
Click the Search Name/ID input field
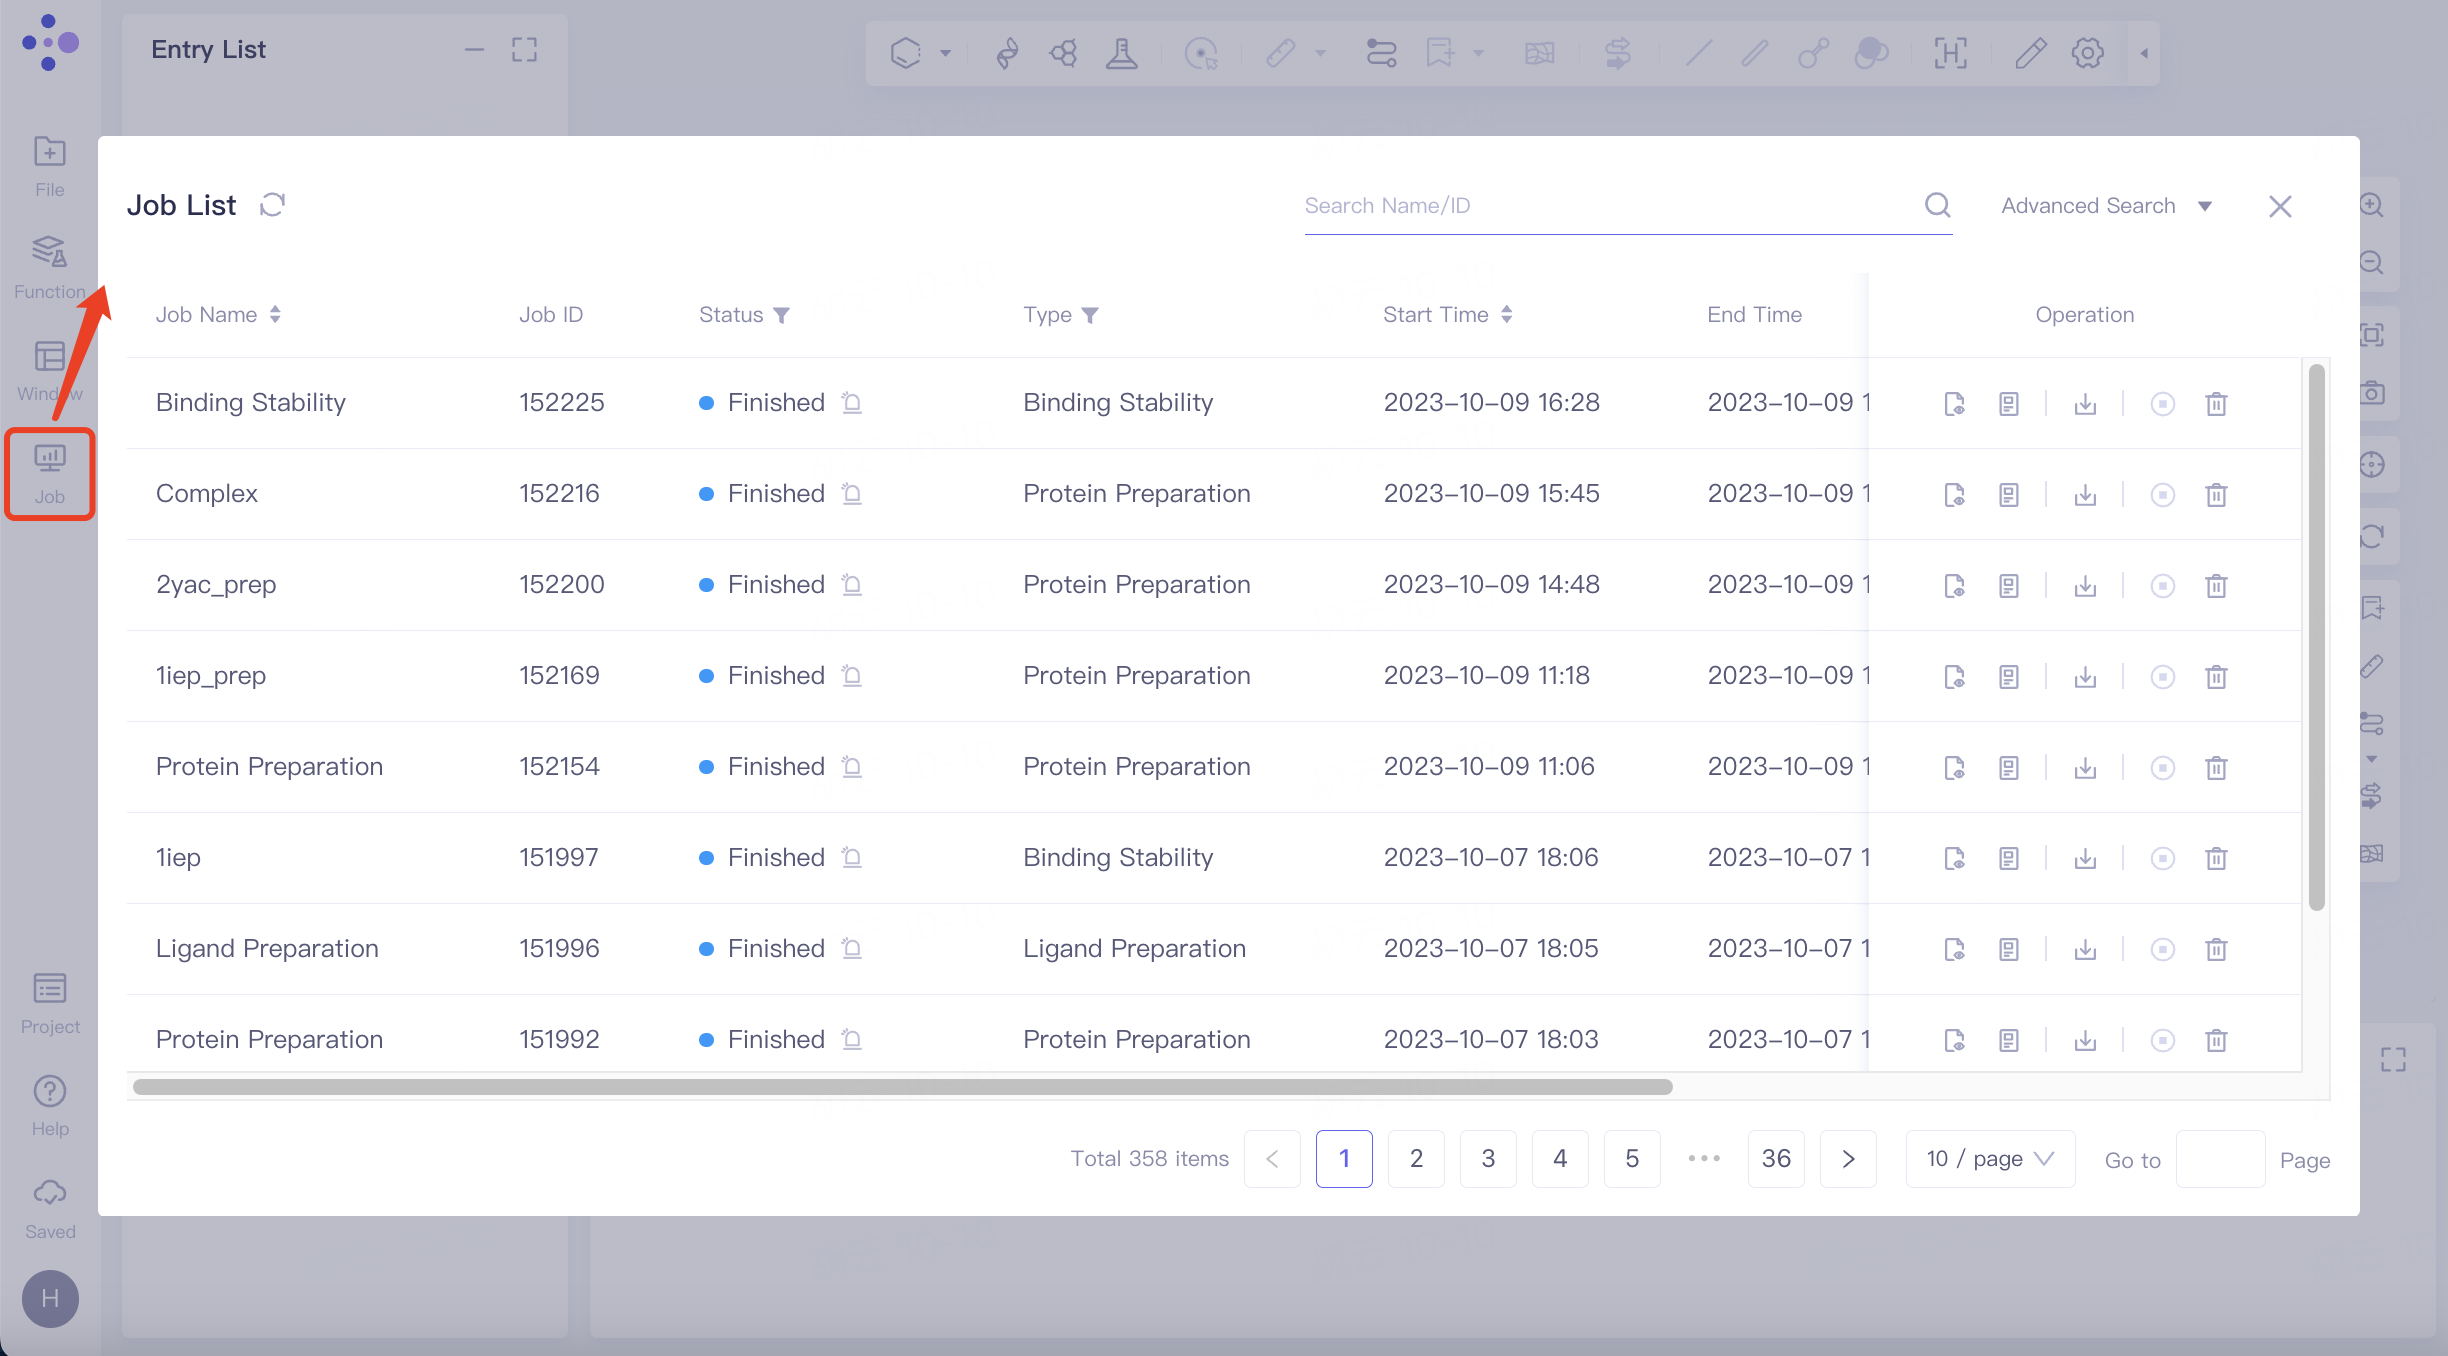click(x=1600, y=206)
